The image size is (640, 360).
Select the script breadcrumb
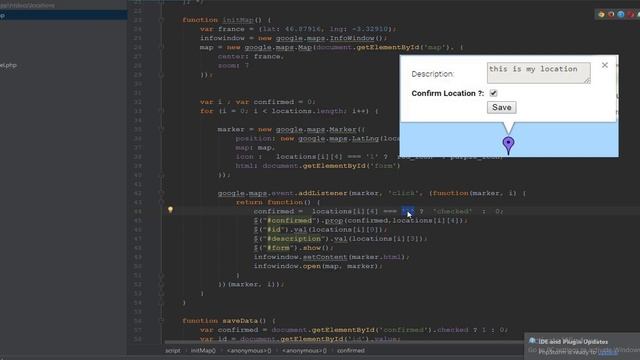[173, 351]
